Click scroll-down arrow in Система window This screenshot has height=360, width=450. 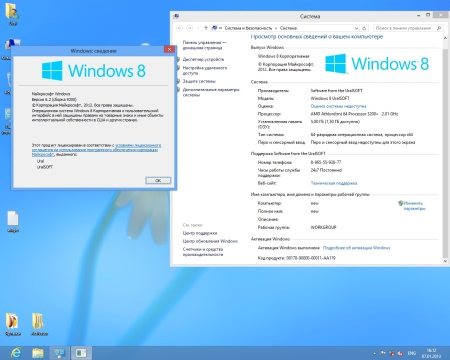[445, 262]
